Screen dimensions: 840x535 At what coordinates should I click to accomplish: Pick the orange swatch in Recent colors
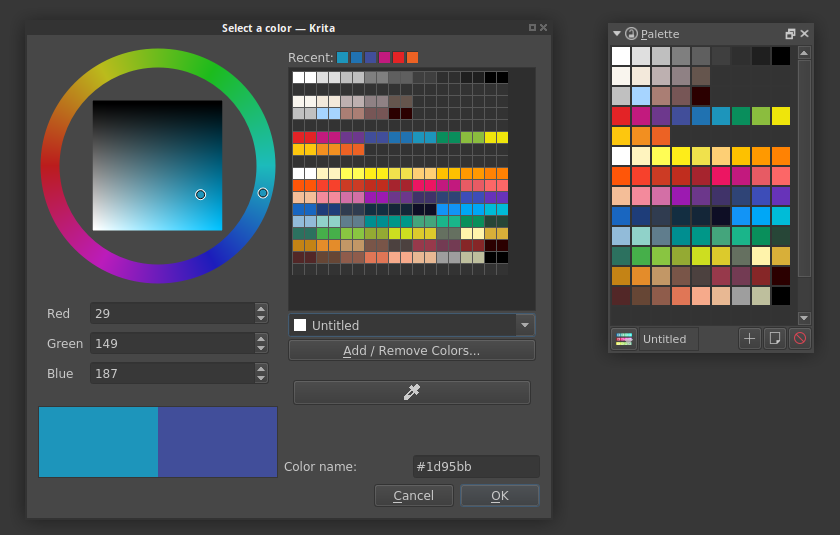(x=412, y=57)
